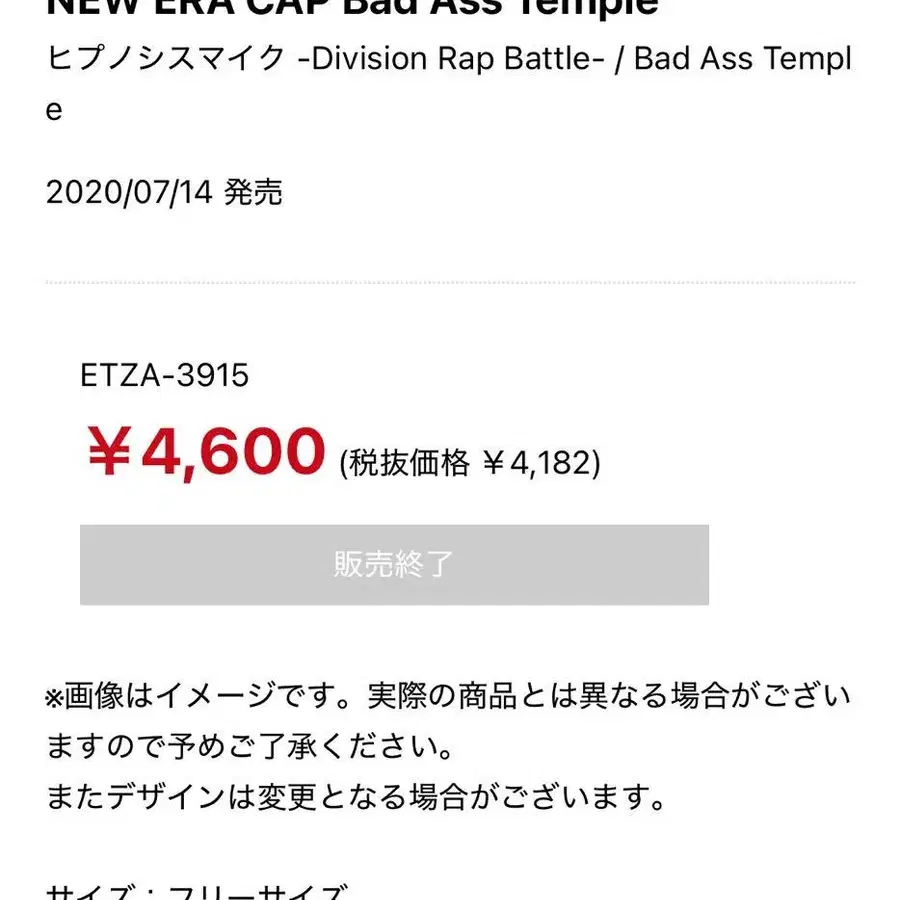Click the ※ mark starting the notice
900x900 pixels.
54,695
